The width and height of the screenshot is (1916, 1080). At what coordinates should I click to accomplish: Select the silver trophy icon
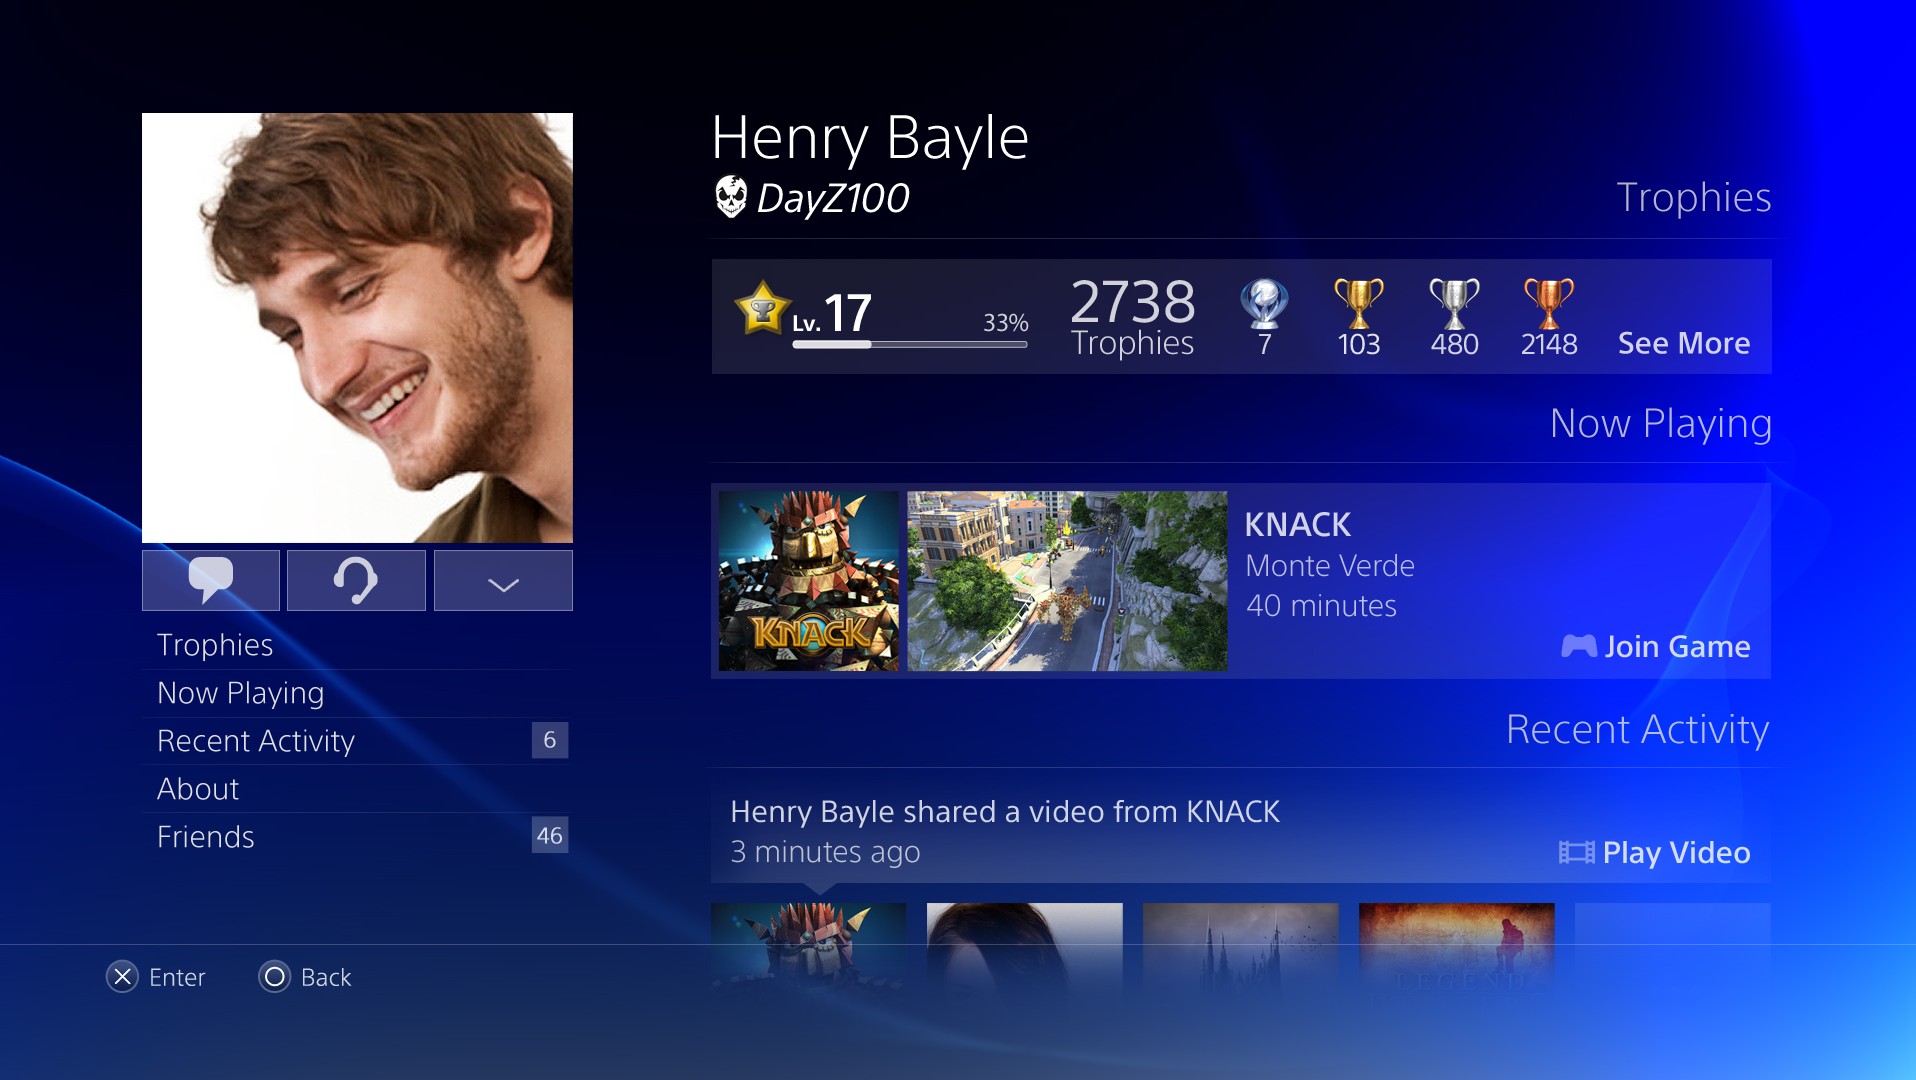[x=1454, y=304]
